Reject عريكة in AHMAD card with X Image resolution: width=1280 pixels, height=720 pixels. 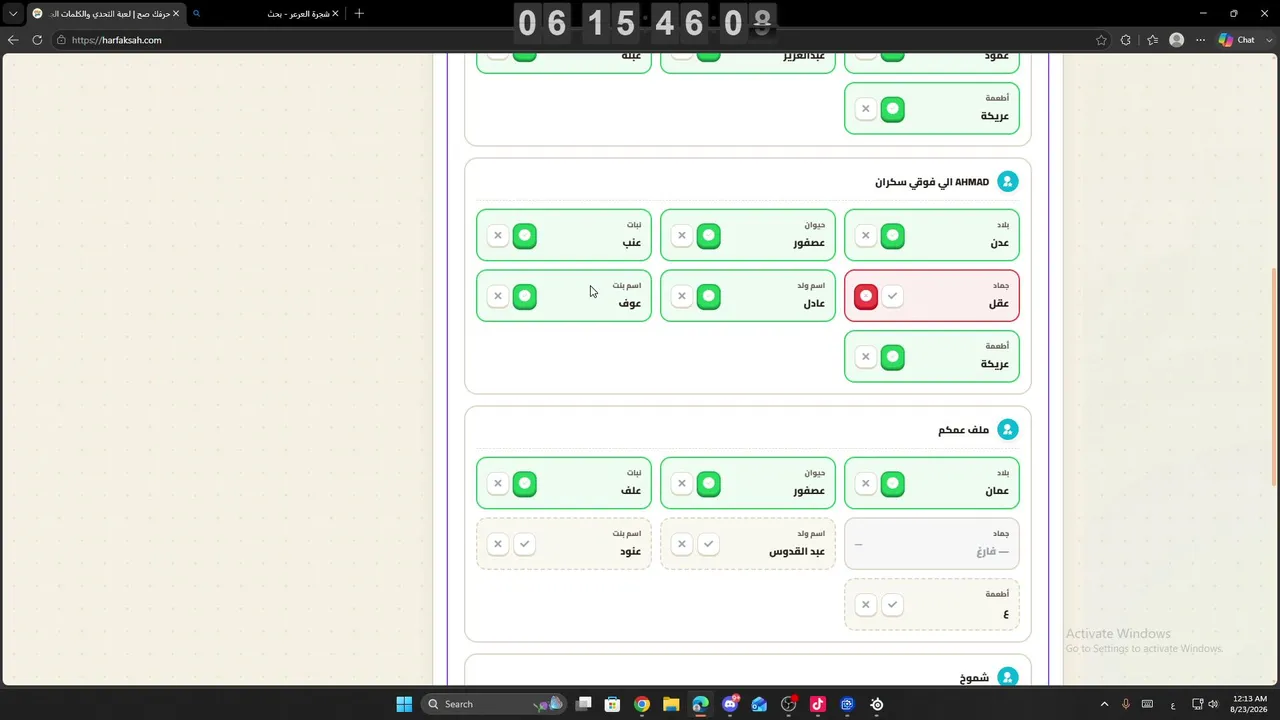pyautogui.click(x=866, y=357)
